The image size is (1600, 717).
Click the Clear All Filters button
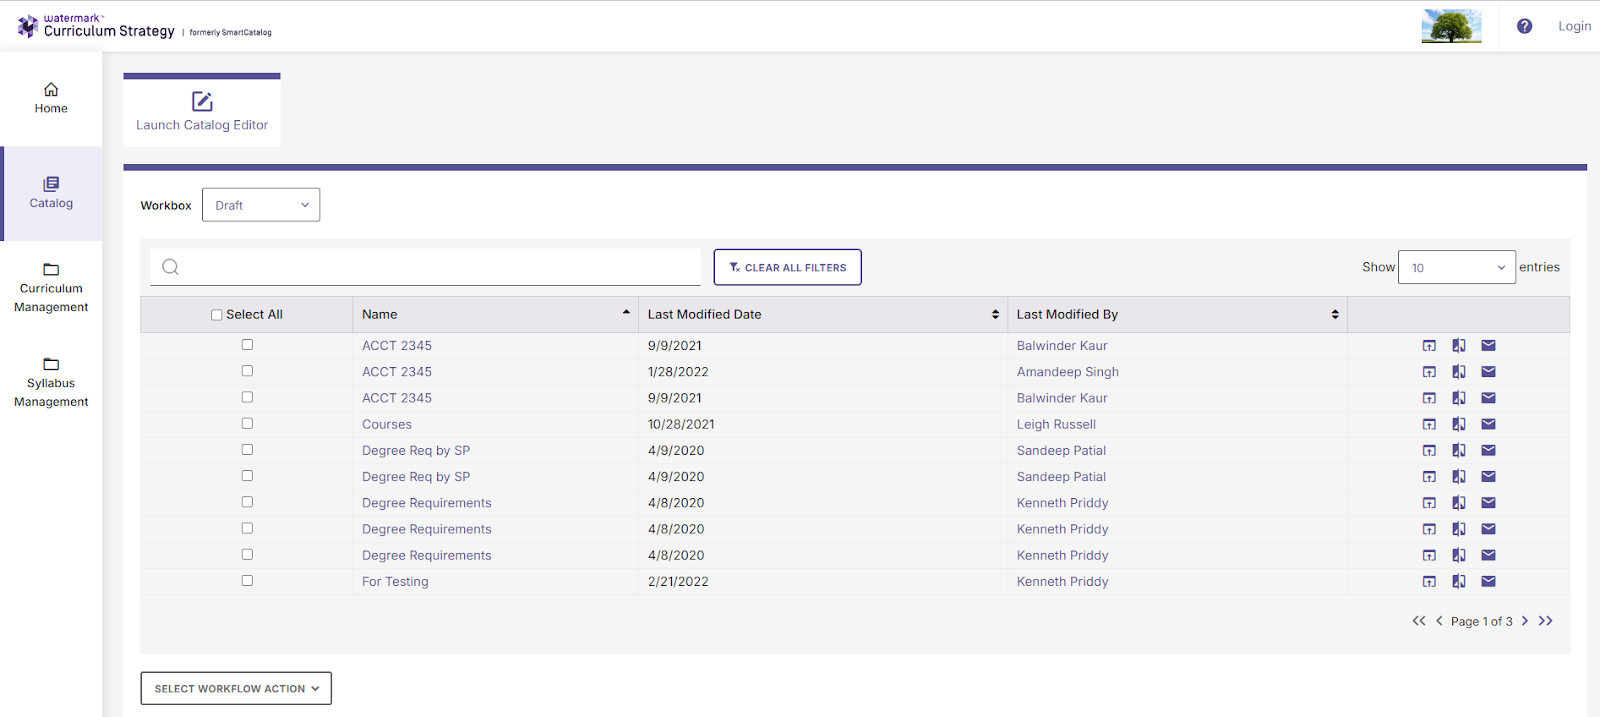click(787, 267)
